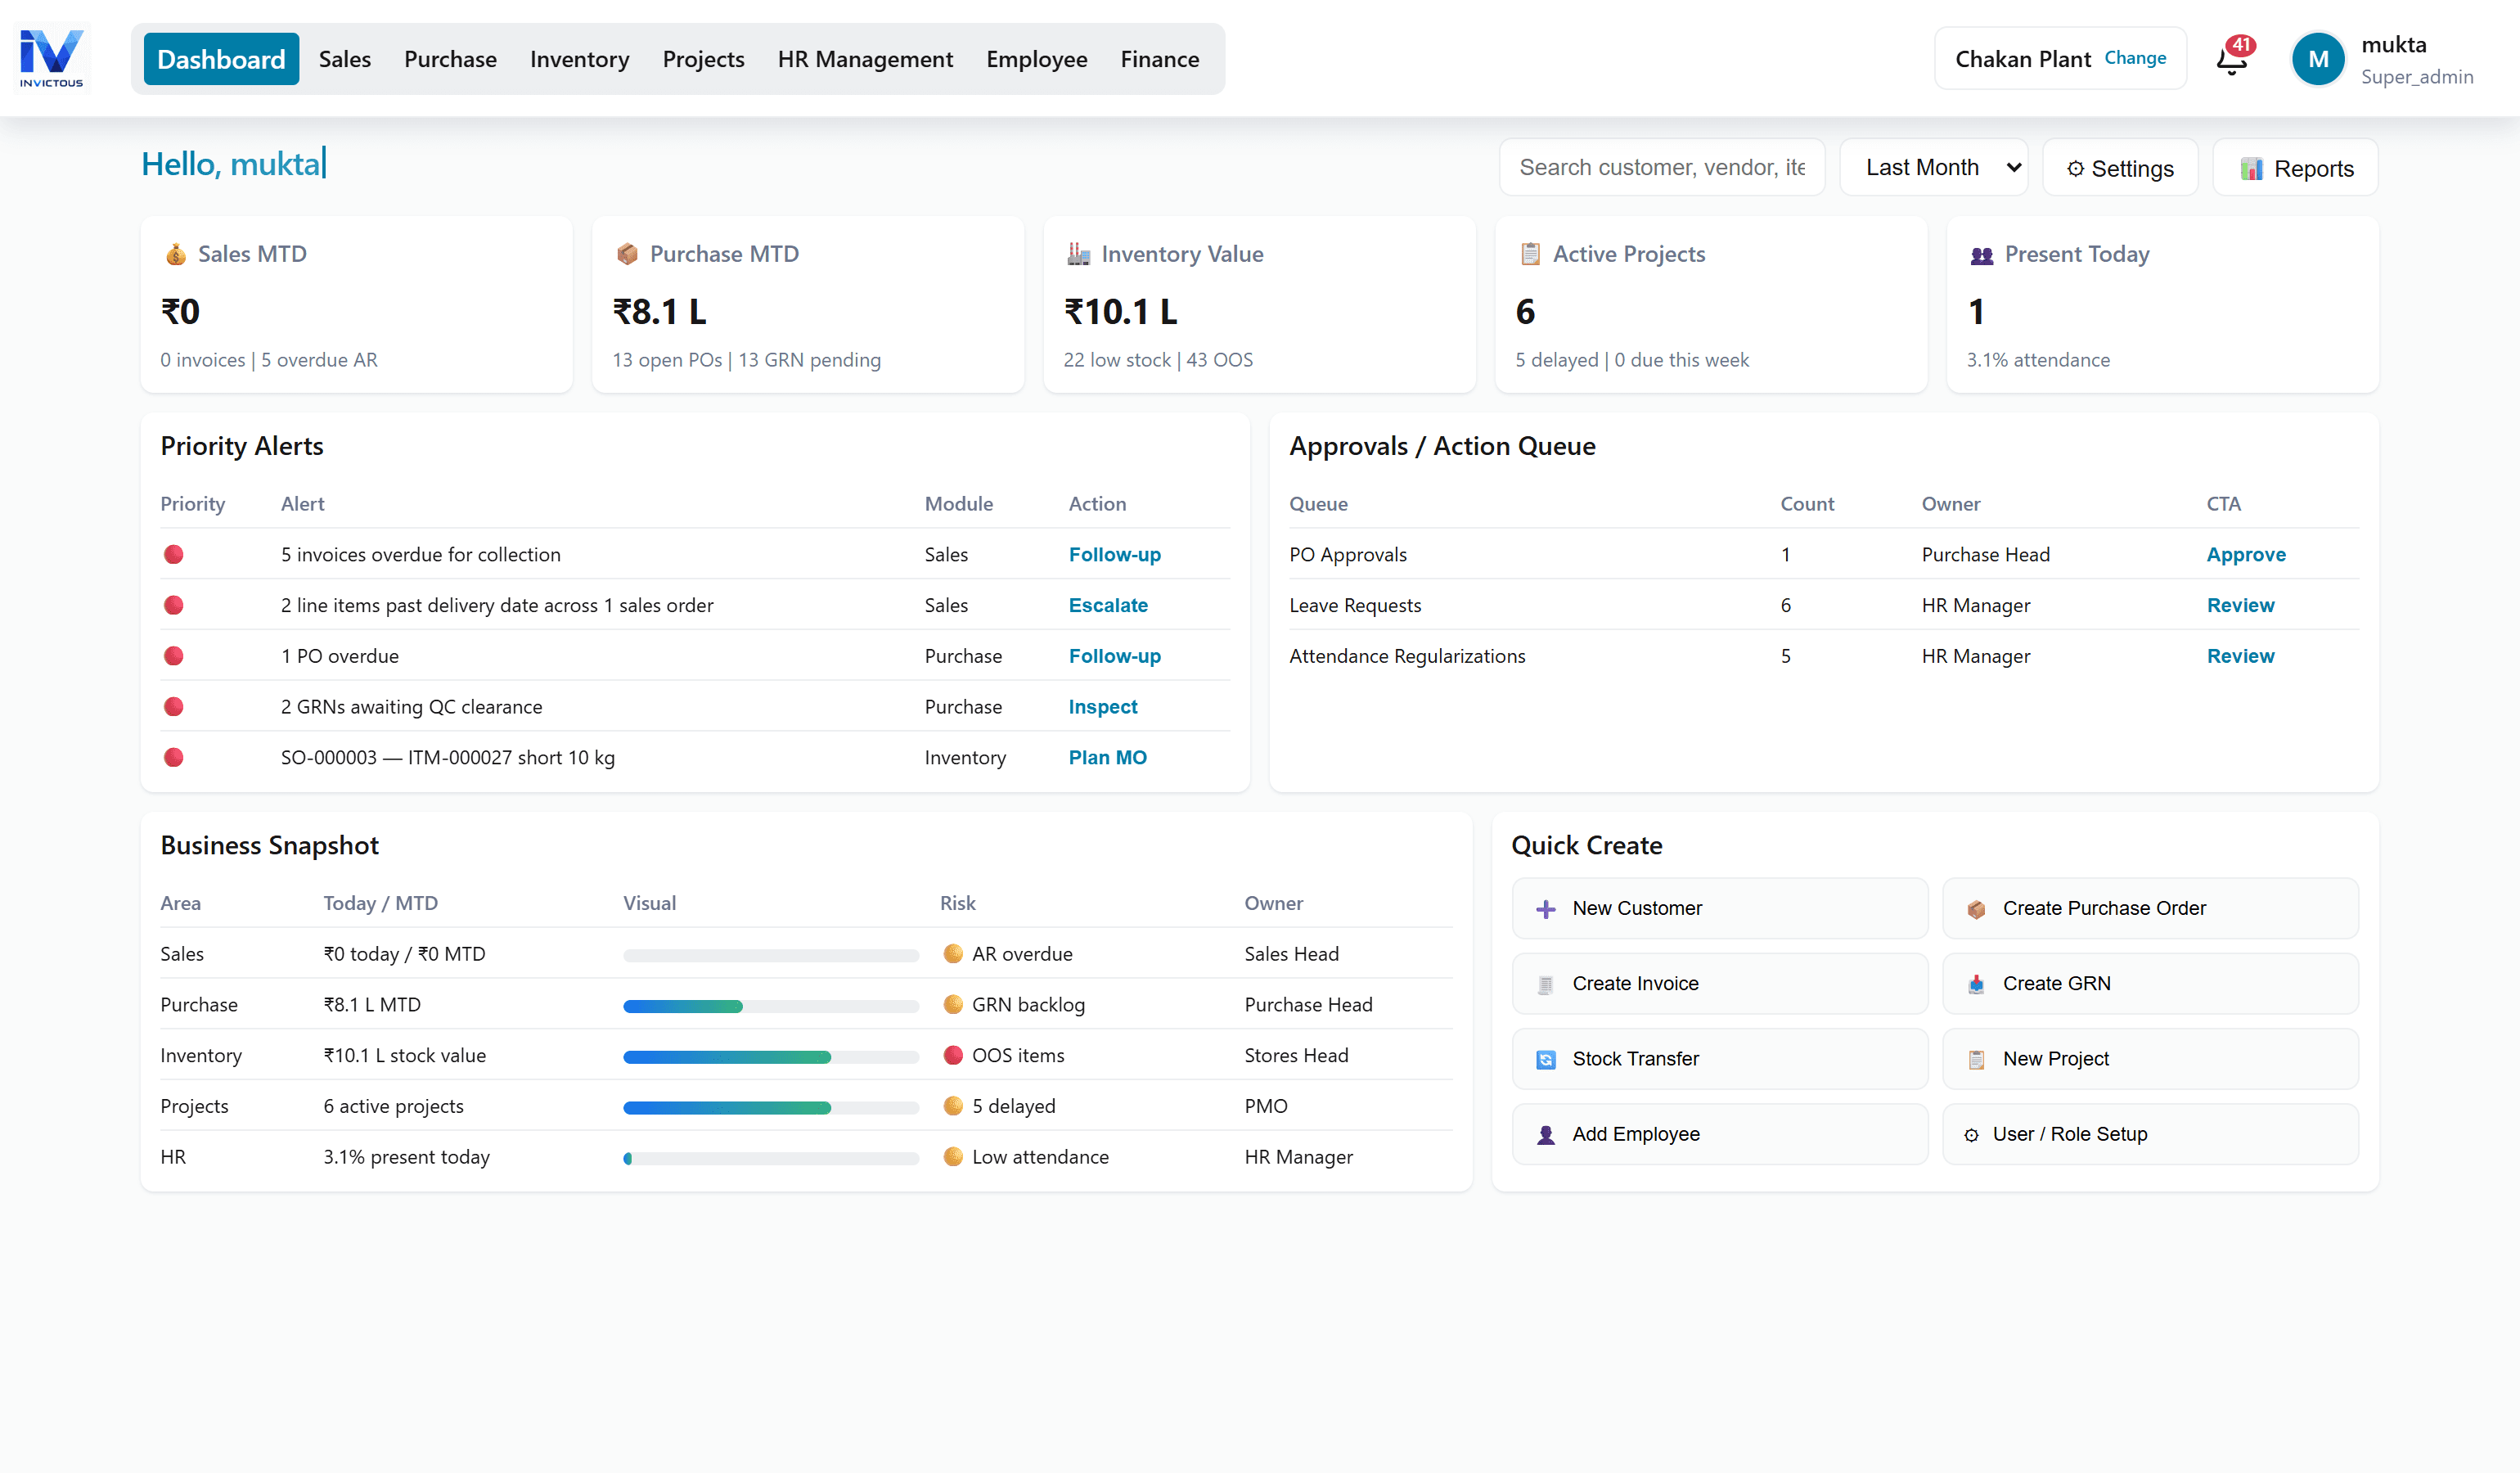2520x1473 pixels.
Task: Click the Invictous logo
Action: 51,58
